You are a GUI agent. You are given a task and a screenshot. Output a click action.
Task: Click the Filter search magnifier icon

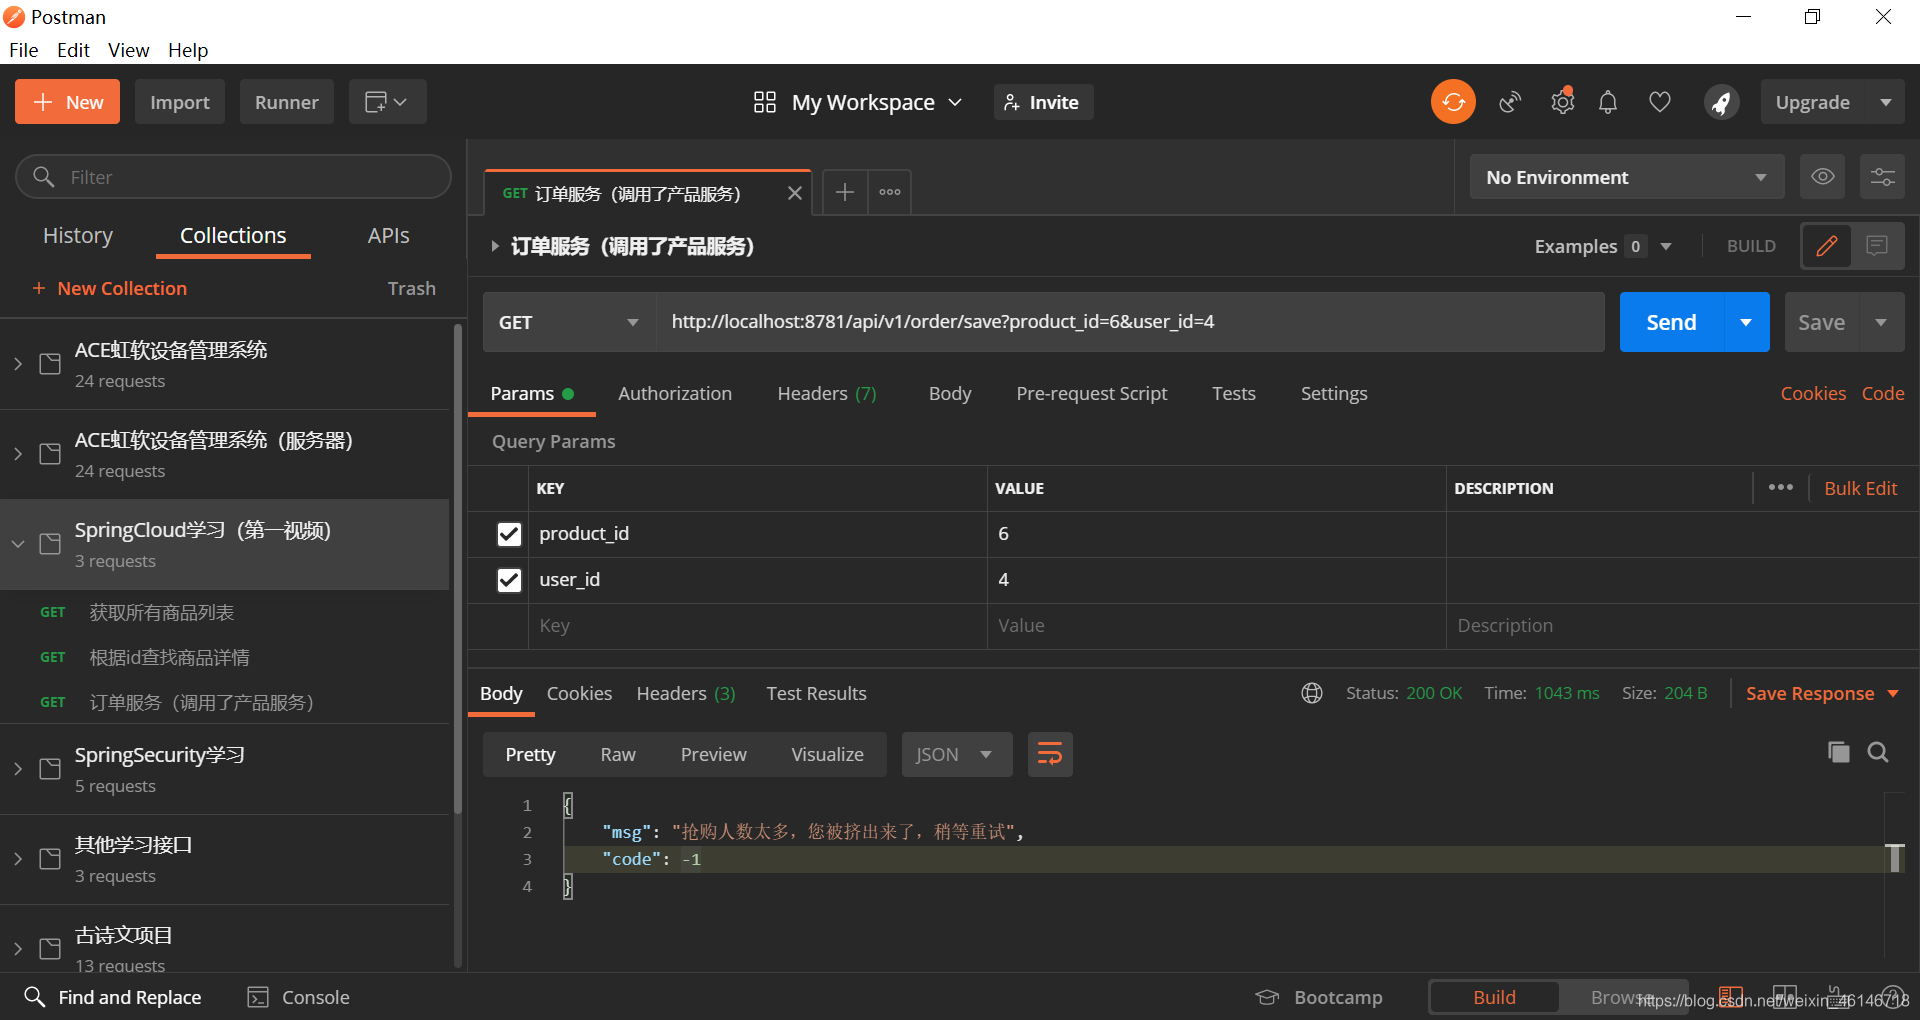pyautogui.click(x=43, y=177)
